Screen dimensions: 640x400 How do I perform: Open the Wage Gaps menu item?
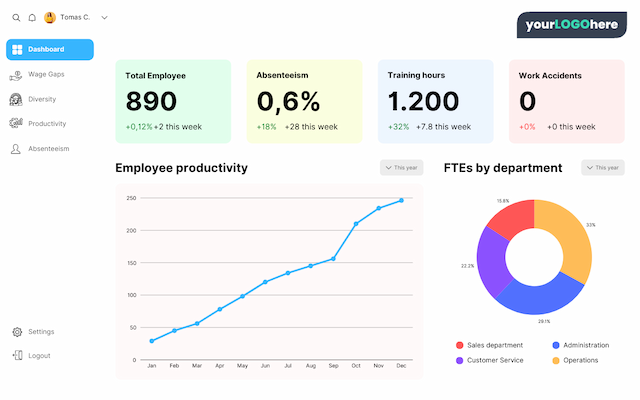pyautogui.click(x=46, y=74)
